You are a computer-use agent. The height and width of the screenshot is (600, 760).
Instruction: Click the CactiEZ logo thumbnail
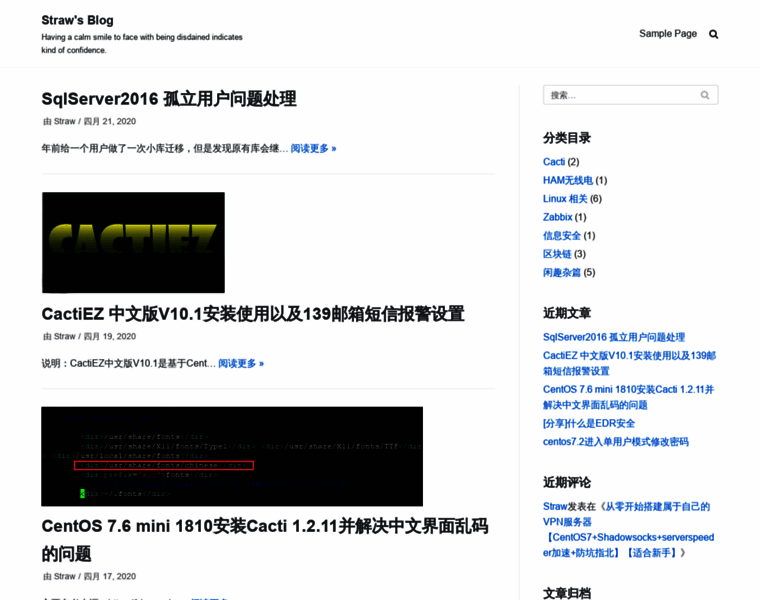click(x=133, y=242)
